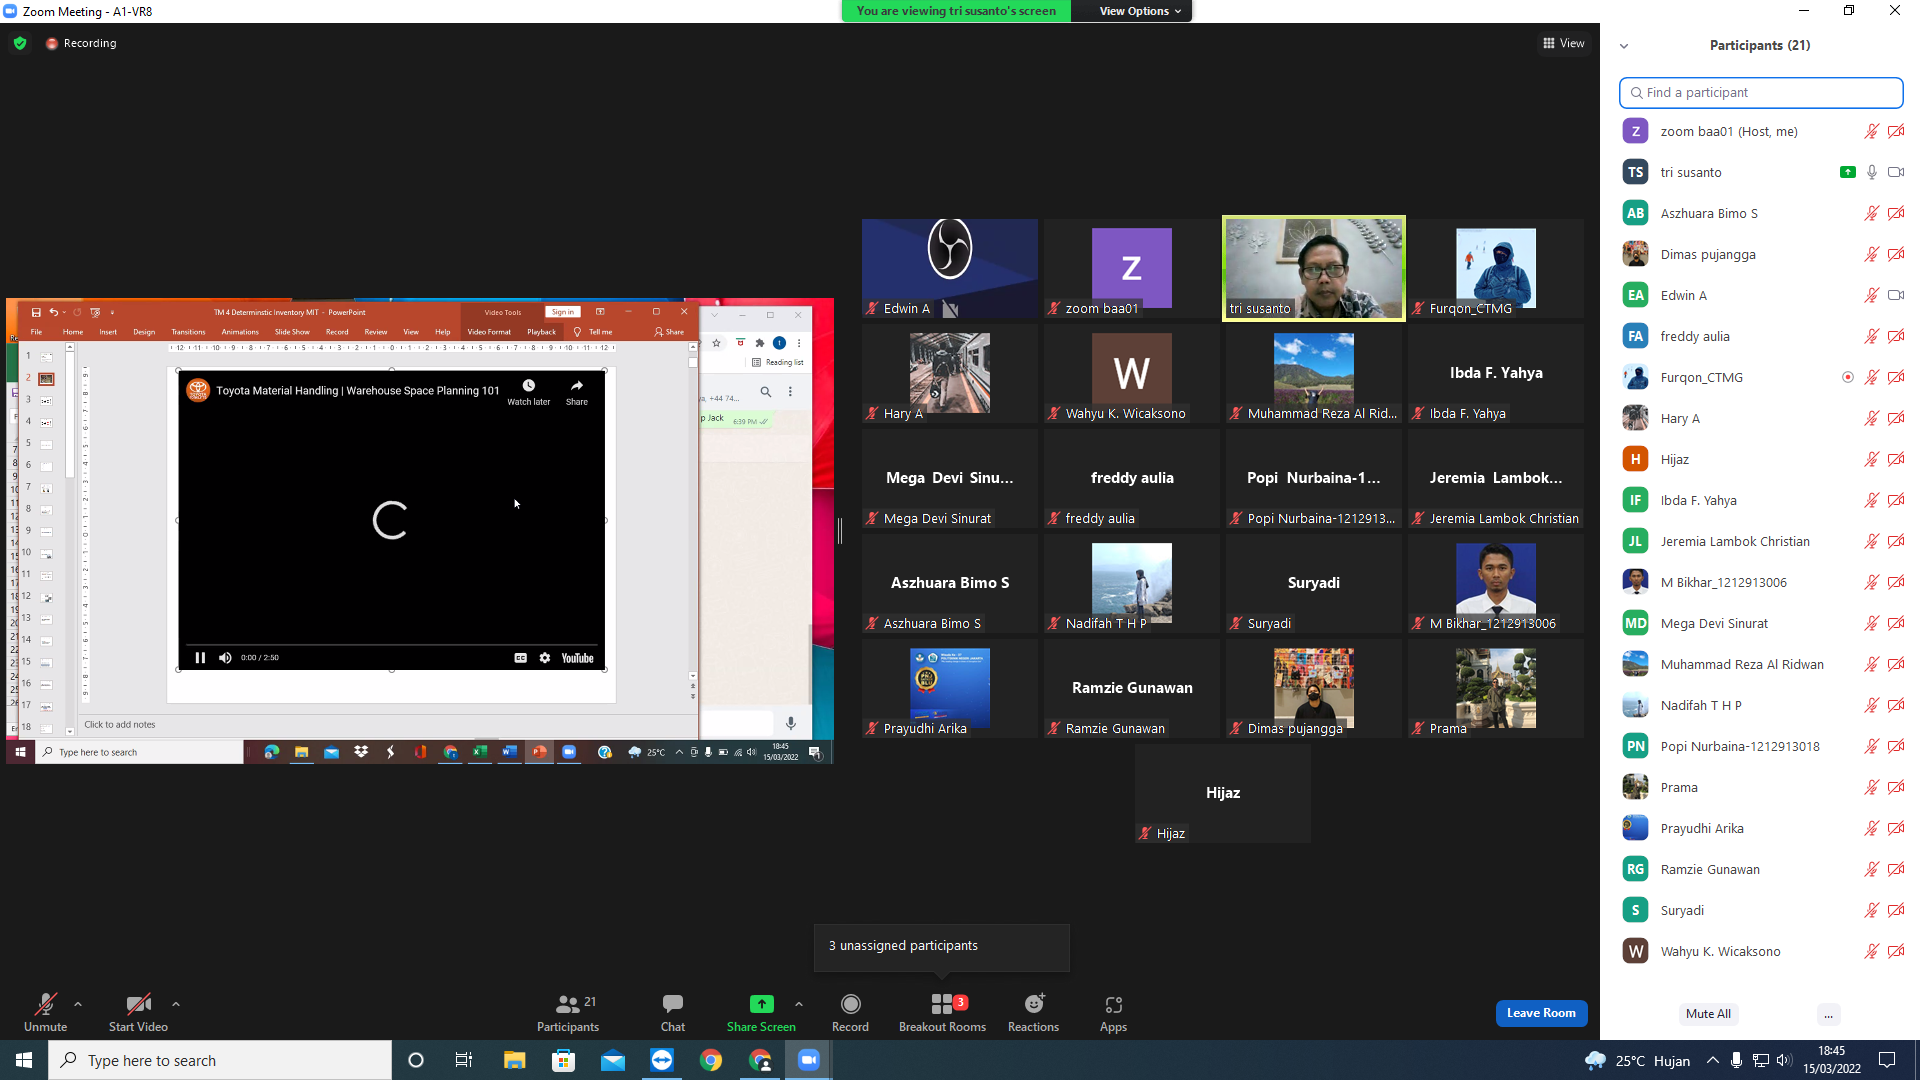Viewport: 1920px width, 1080px height.
Task: Select Furqon_CTMG's video tile
Action: (1496, 268)
